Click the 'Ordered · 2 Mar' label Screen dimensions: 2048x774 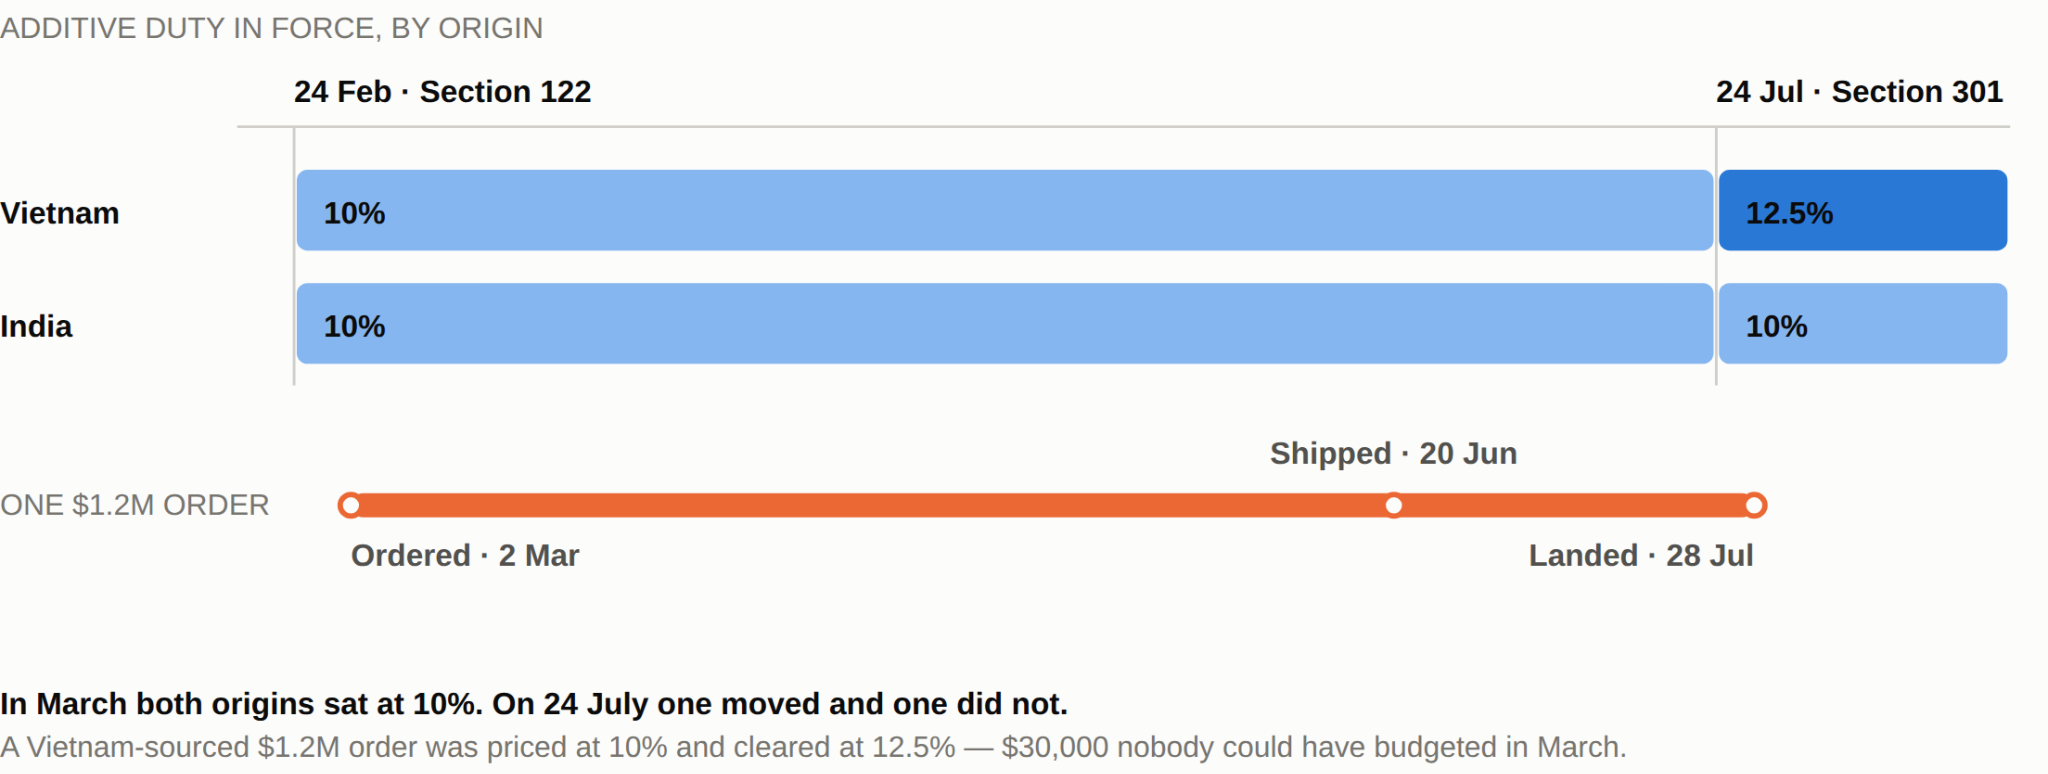point(465,555)
